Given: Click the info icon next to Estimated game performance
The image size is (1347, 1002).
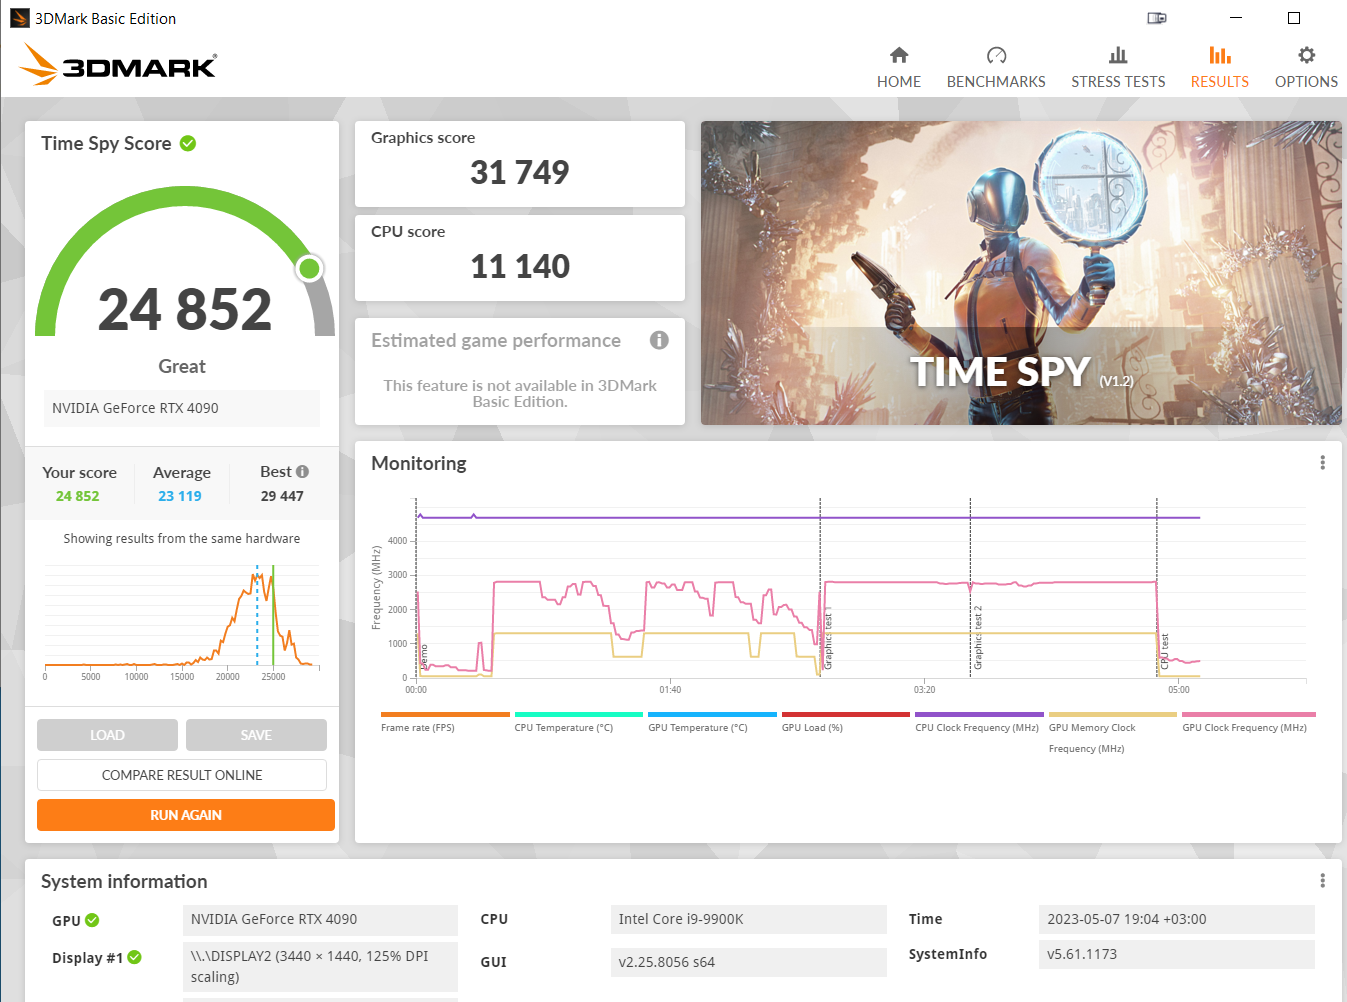Looking at the screenshot, I should pyautogui.click(x=659, y=340).
